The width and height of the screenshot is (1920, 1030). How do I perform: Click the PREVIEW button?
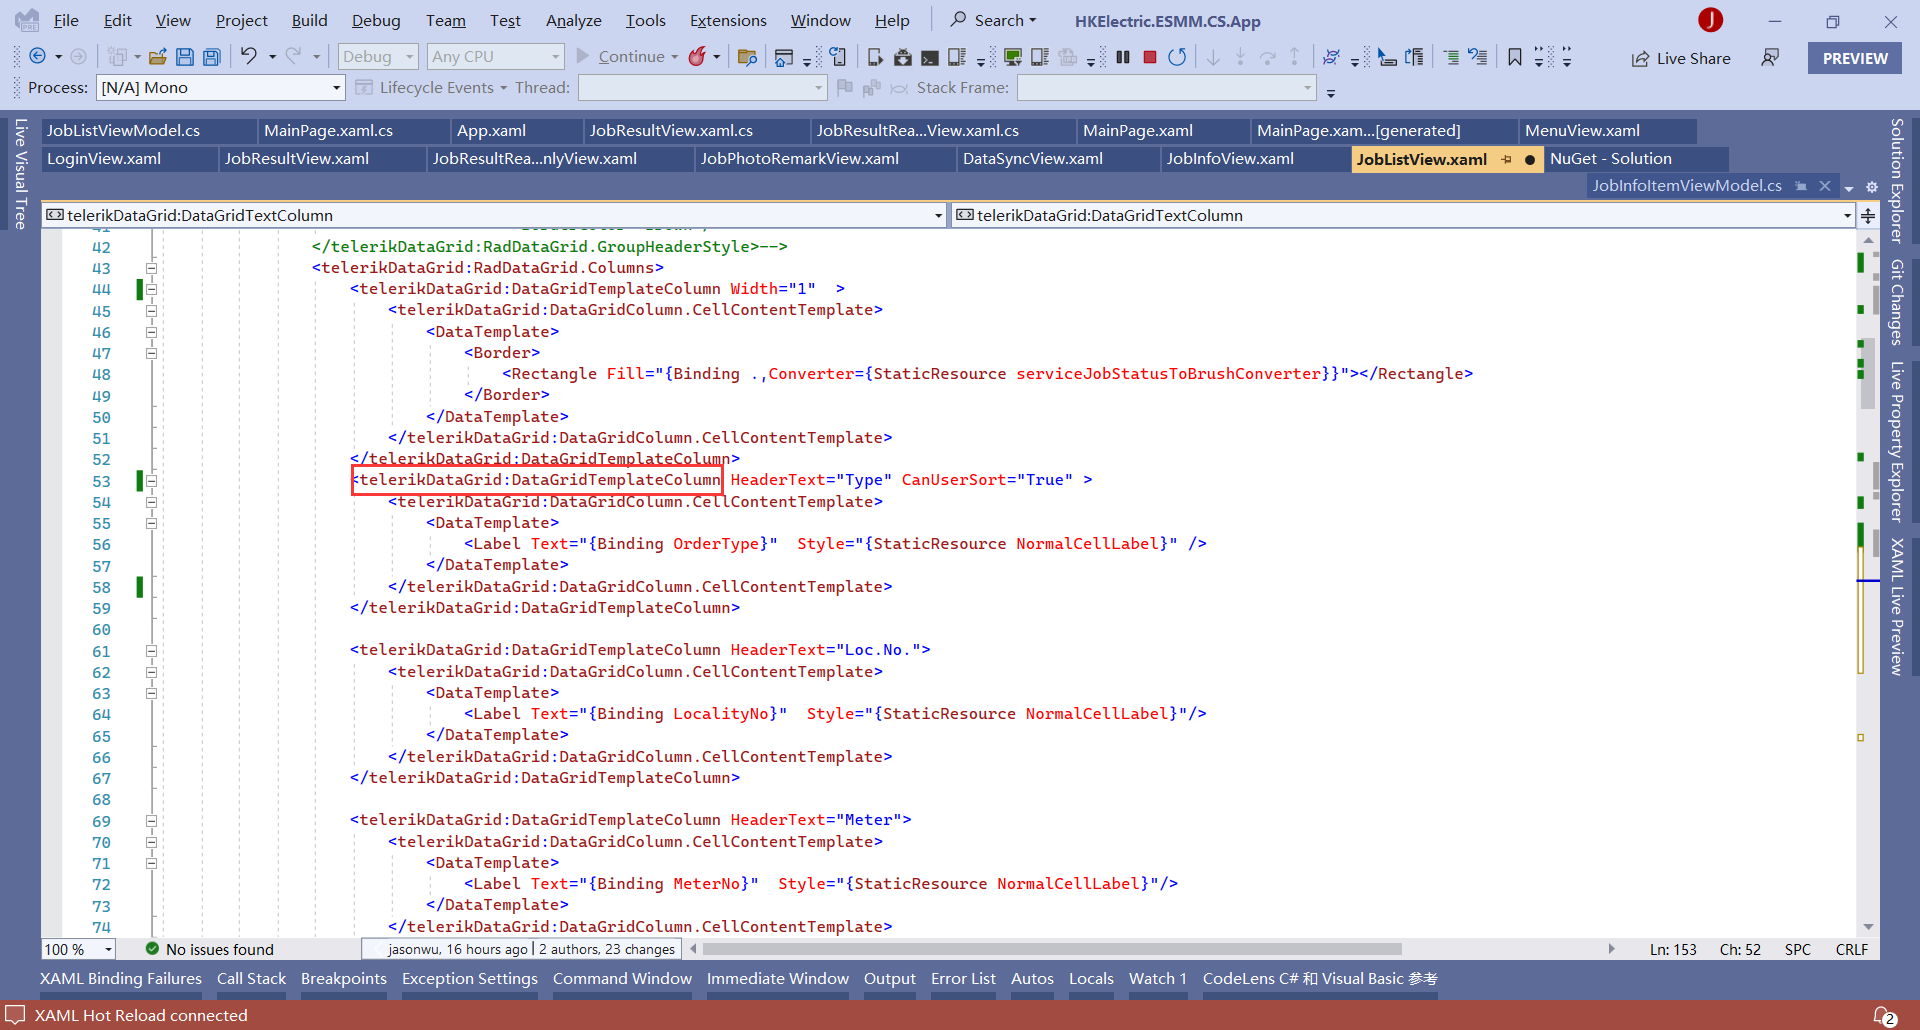point(1854,58)
